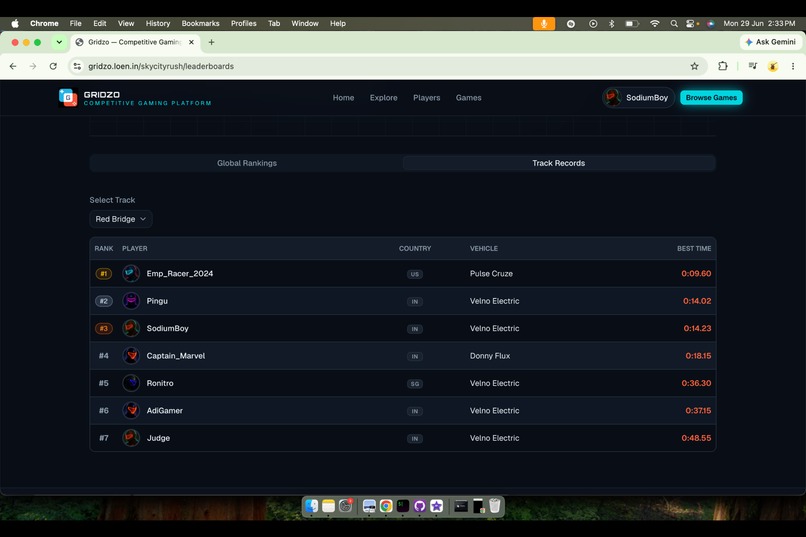Screen dimensions: 806x537
Task: Open SodiumBoy profile avatar in header
Action: click(x=612, y=98)
